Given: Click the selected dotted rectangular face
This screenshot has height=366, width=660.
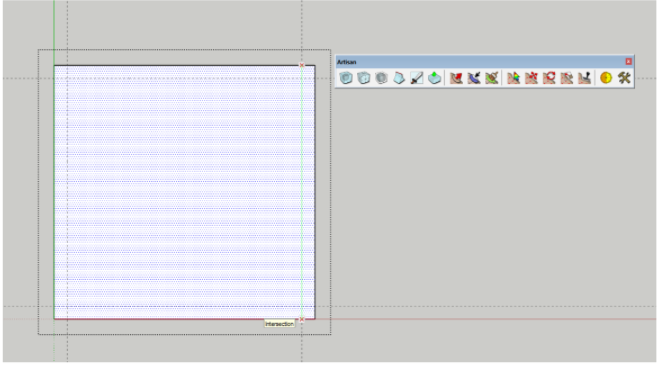Looking at the screenshot, I should [x=184, y=192].
